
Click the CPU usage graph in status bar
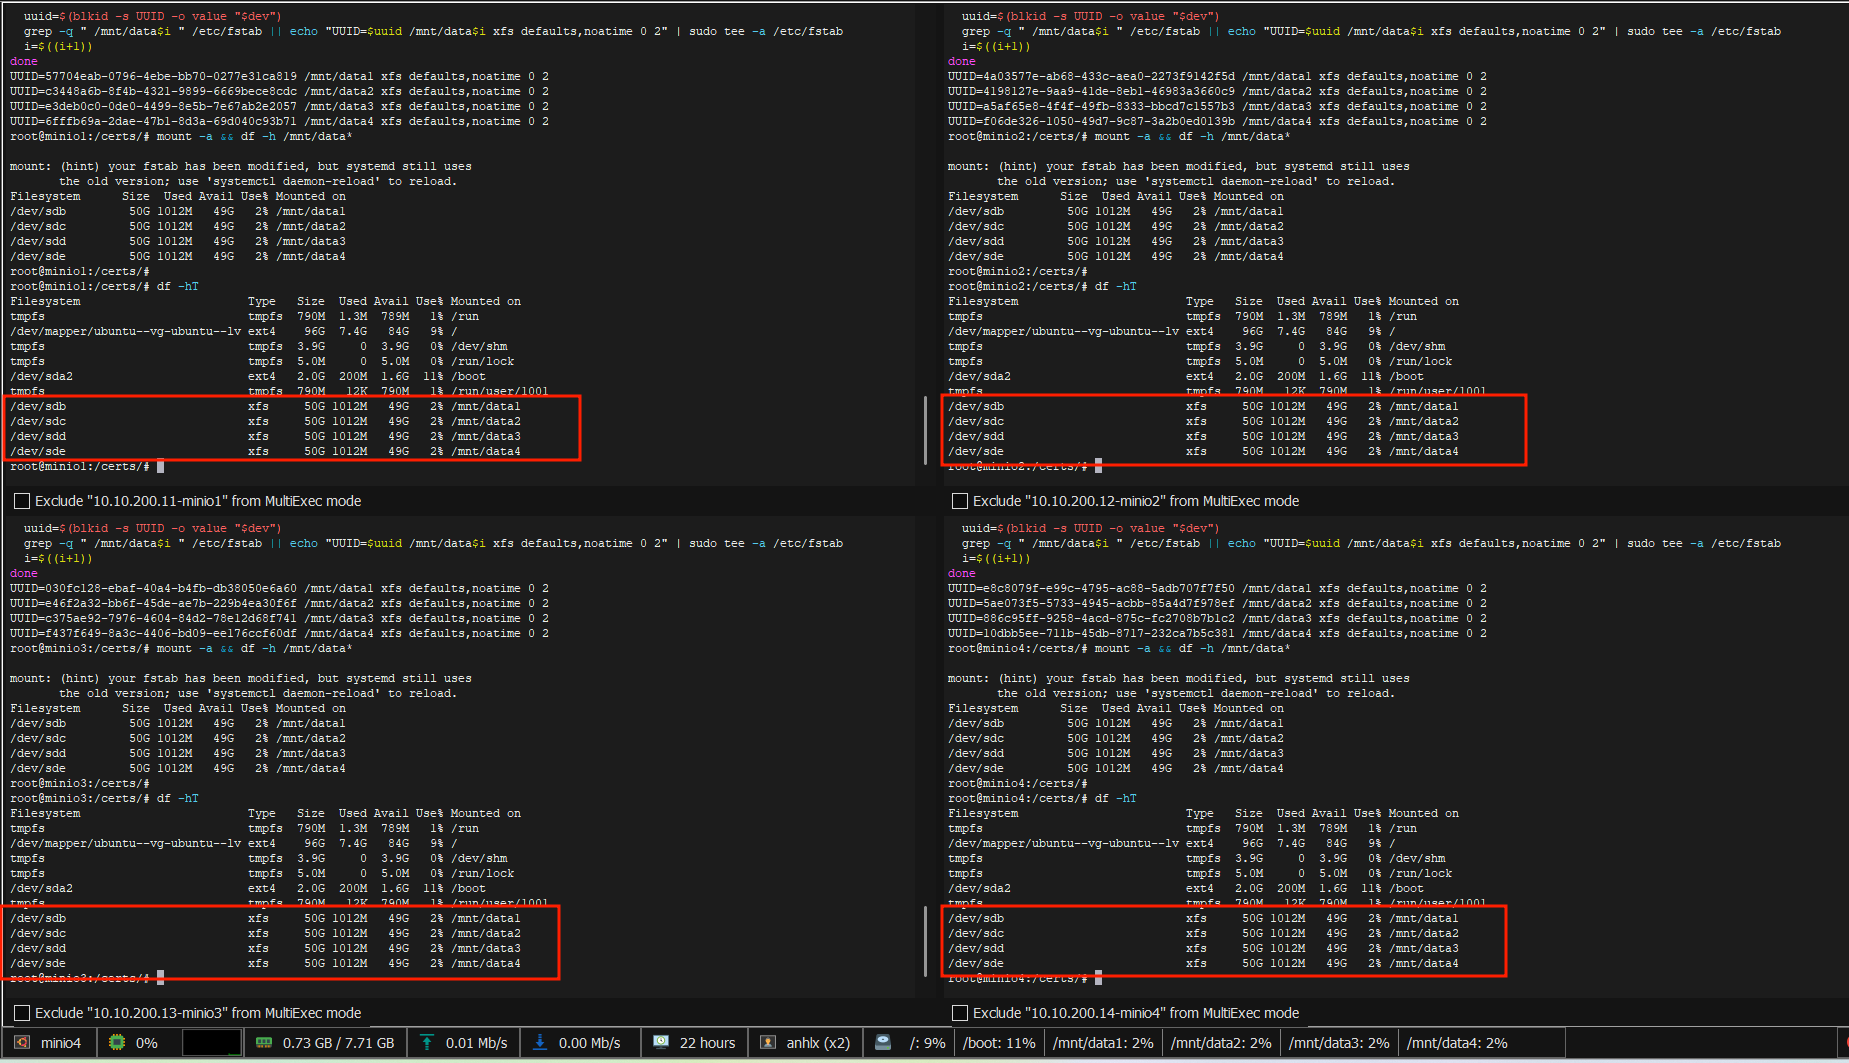point(211,1042)
